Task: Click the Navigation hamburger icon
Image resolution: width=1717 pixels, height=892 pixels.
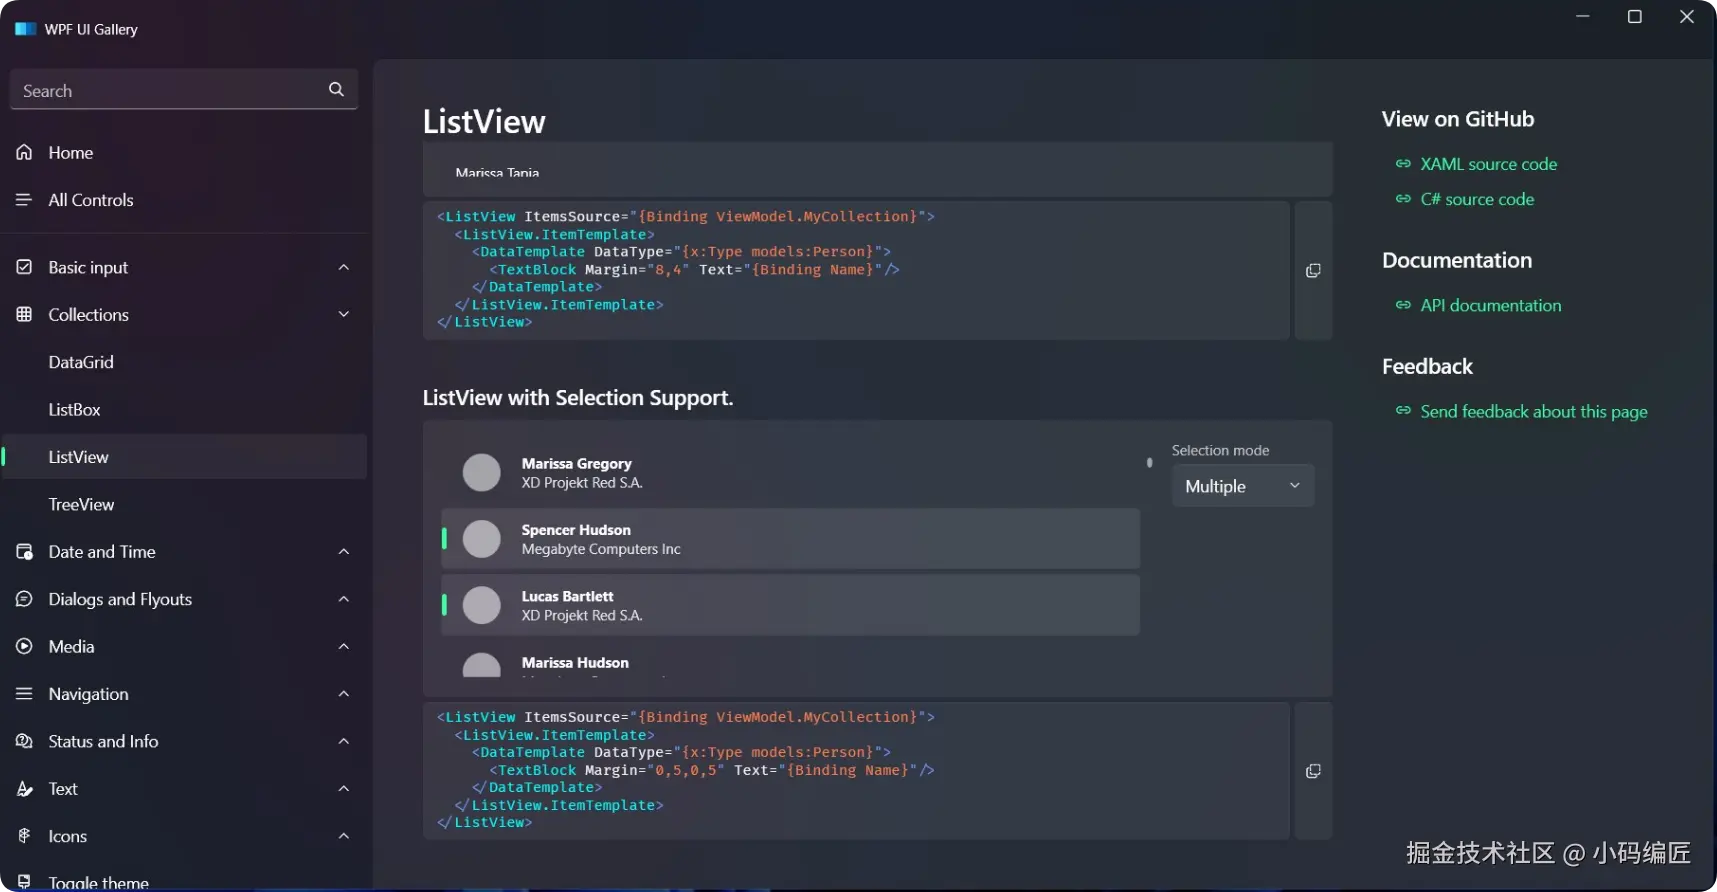Action: click(24, 693)
